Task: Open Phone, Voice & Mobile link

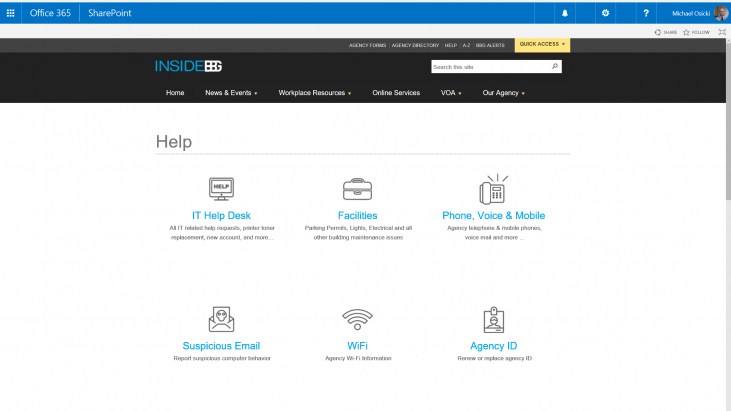Action: (494, 215)
